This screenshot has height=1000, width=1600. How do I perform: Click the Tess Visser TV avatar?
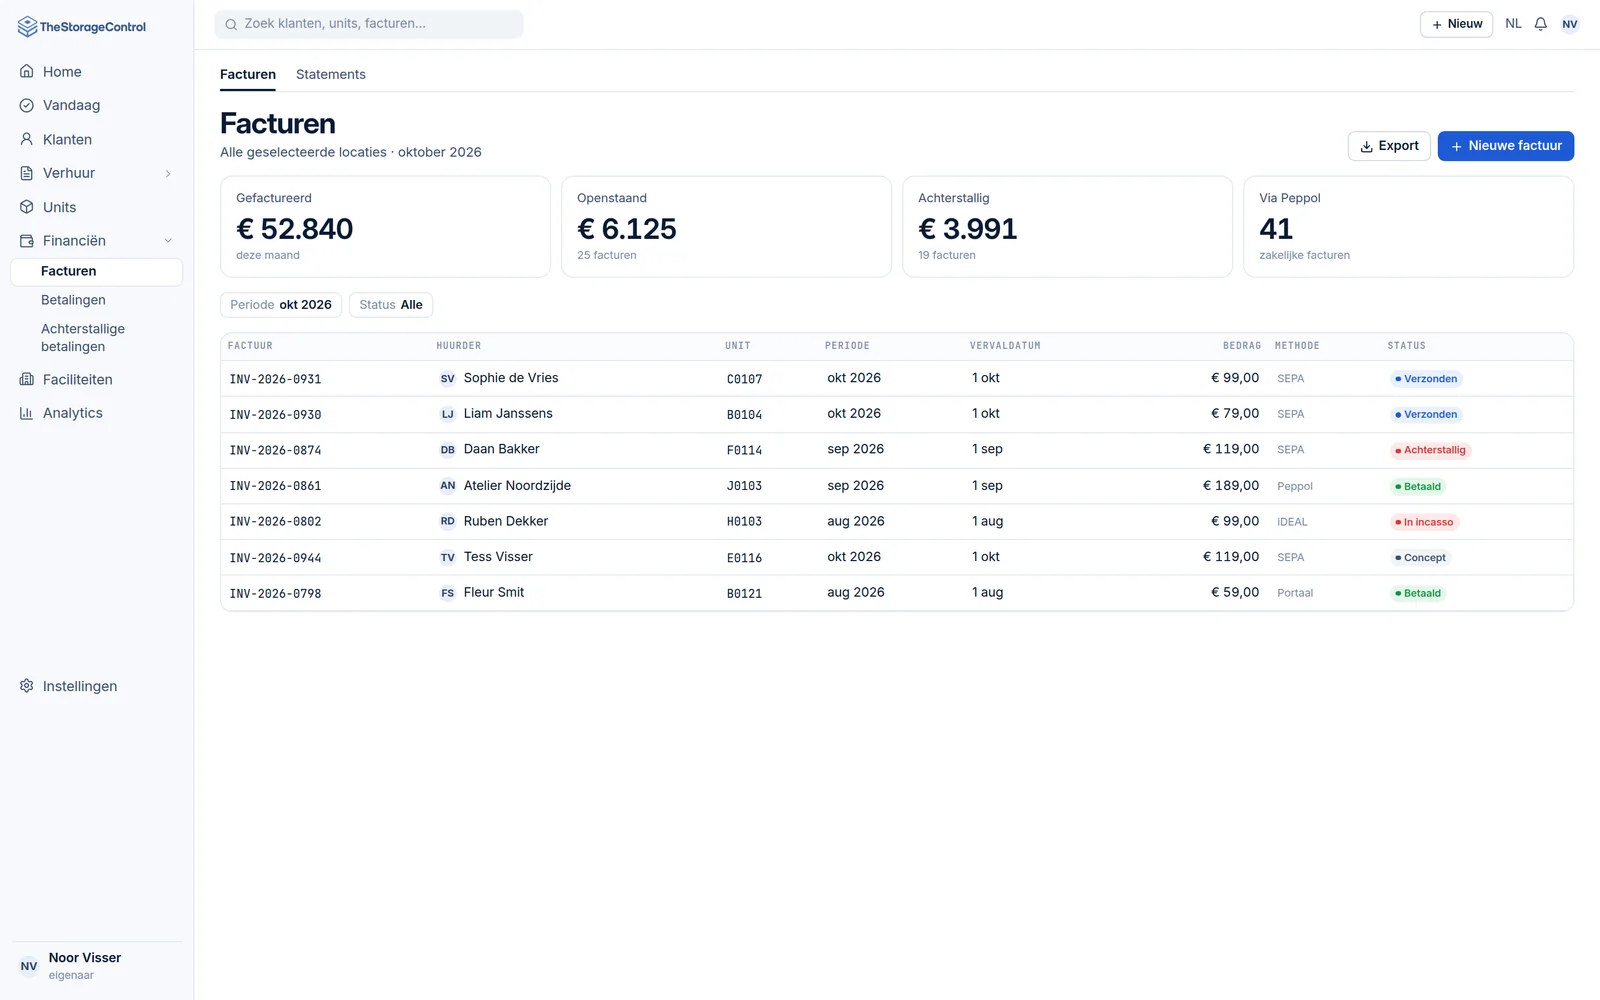point(448,558)
